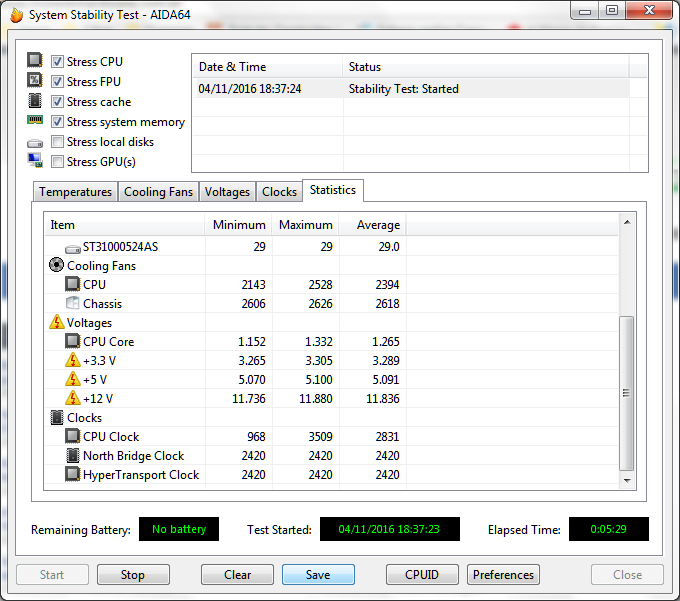Click the +3.3 V average value 3.289
The image size is (680, 601).
pos(386,360)
